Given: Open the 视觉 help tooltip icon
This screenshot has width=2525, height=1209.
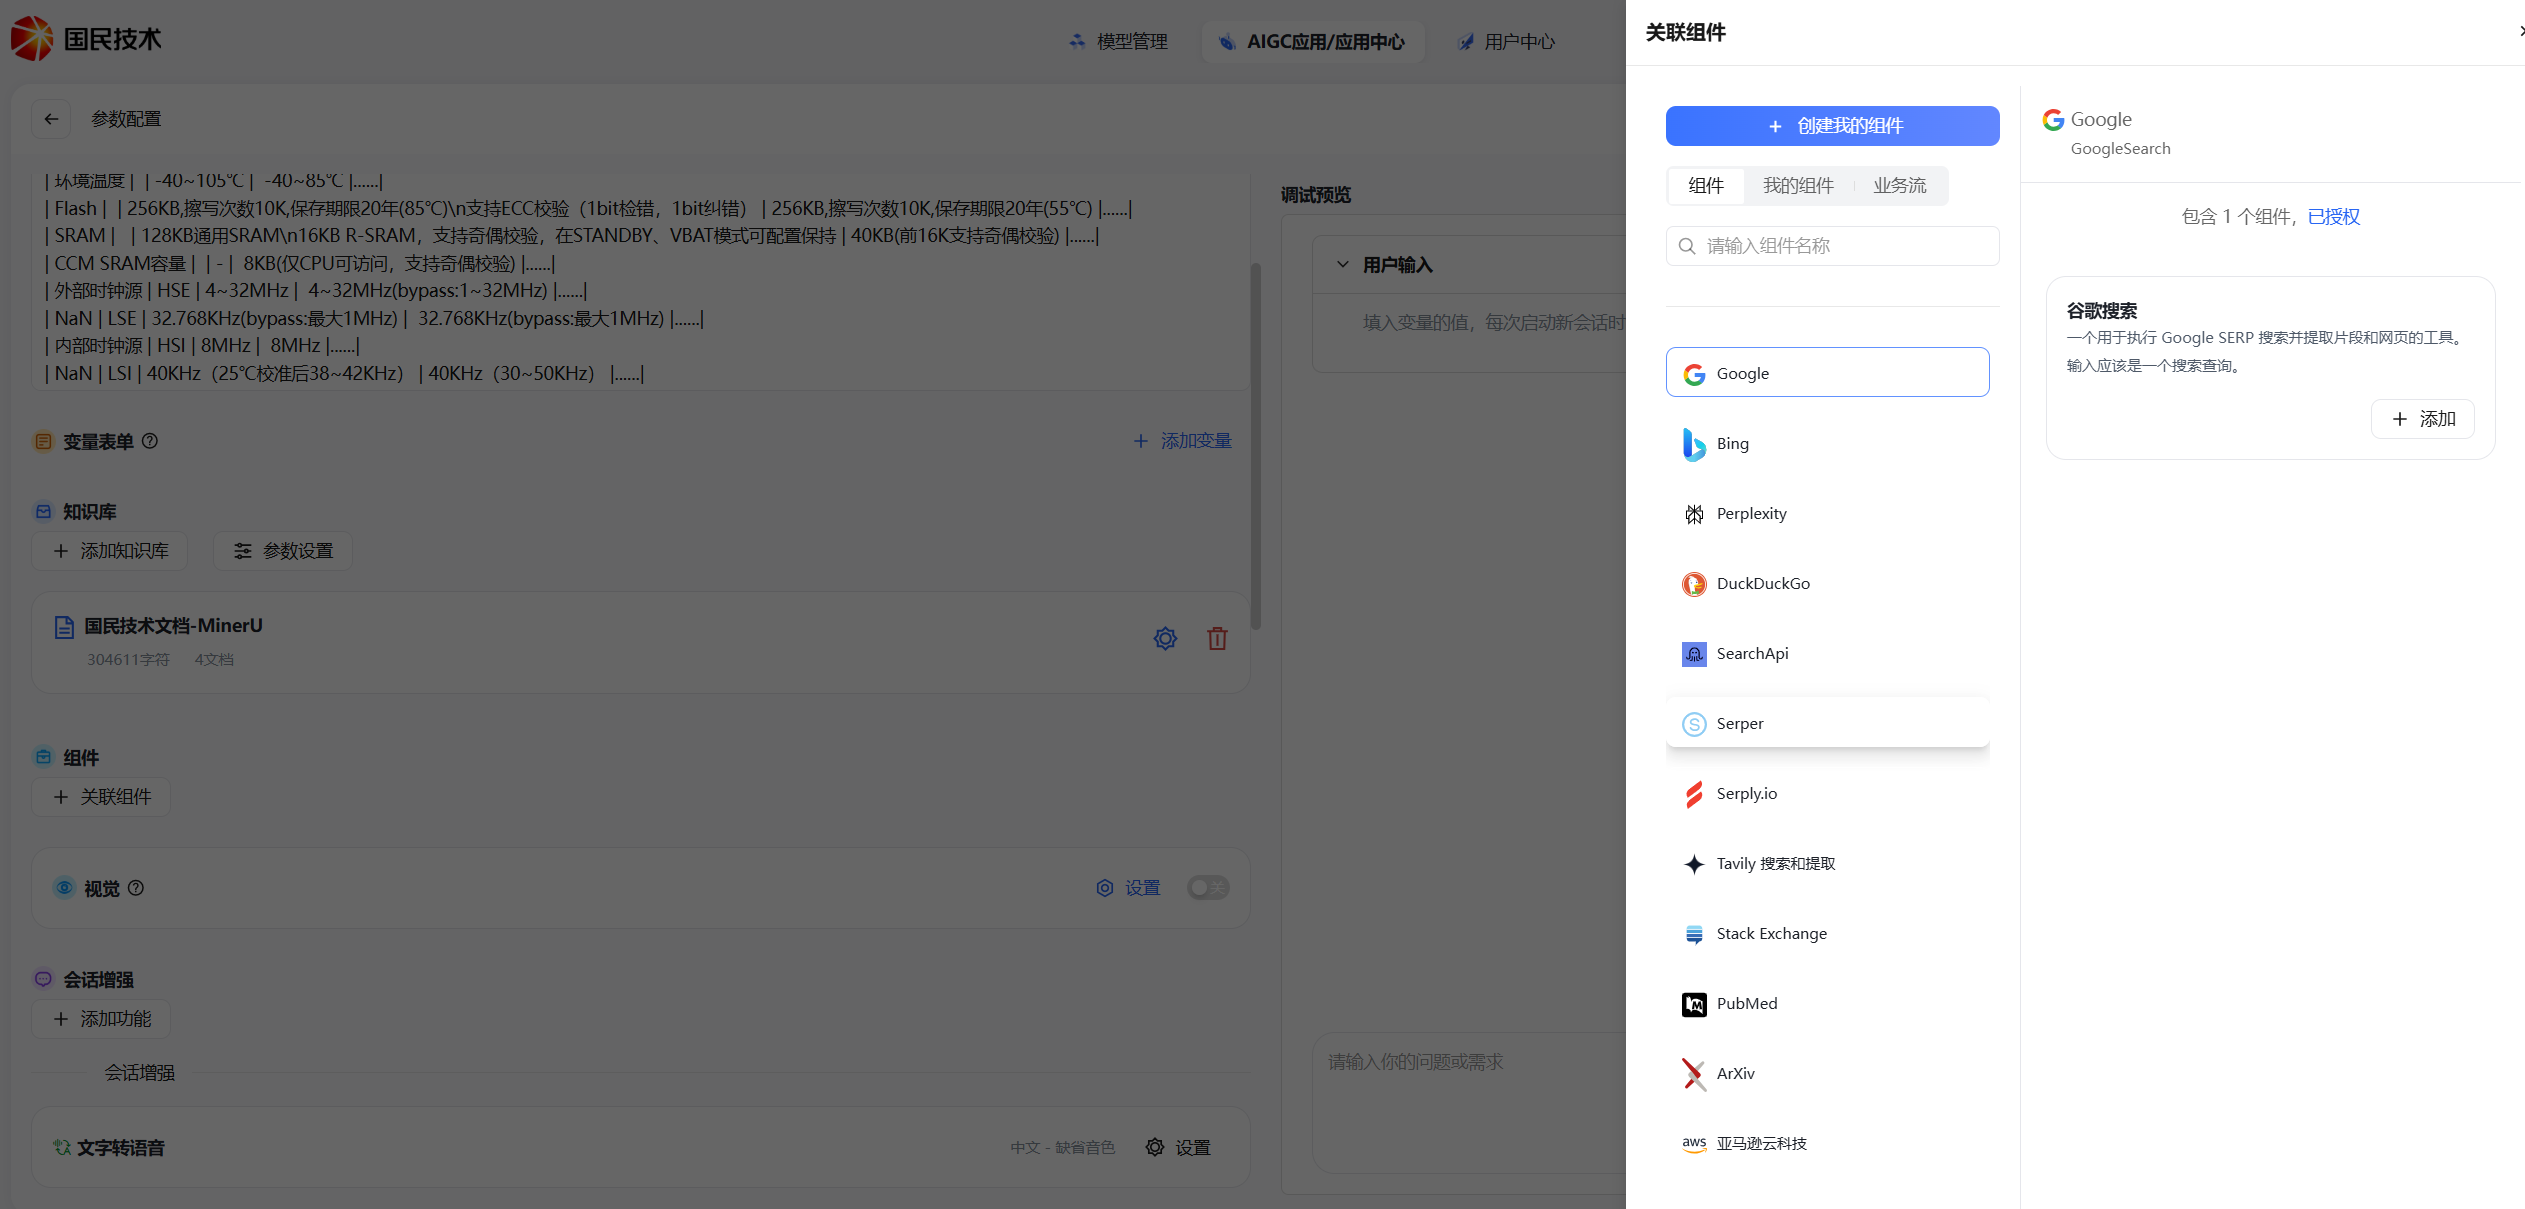Looking at the screenshot, I should click(136, 888).
